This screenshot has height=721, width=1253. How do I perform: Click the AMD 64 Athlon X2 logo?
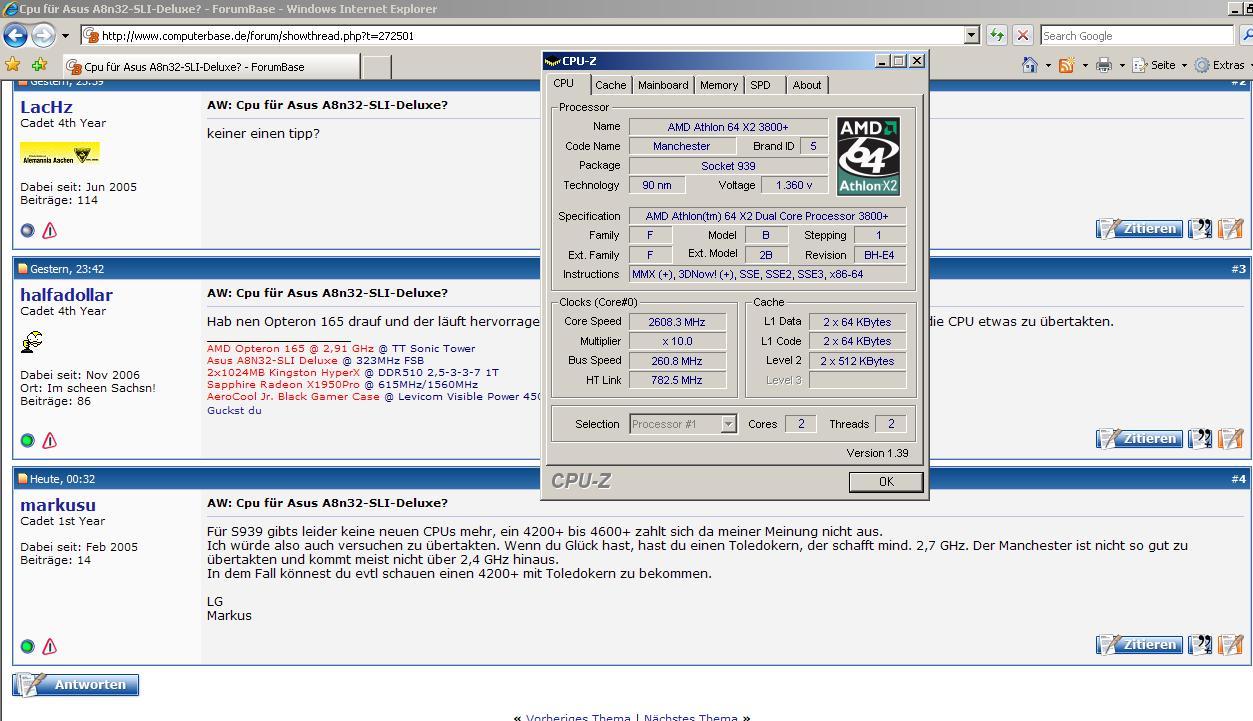pos(868,156)
